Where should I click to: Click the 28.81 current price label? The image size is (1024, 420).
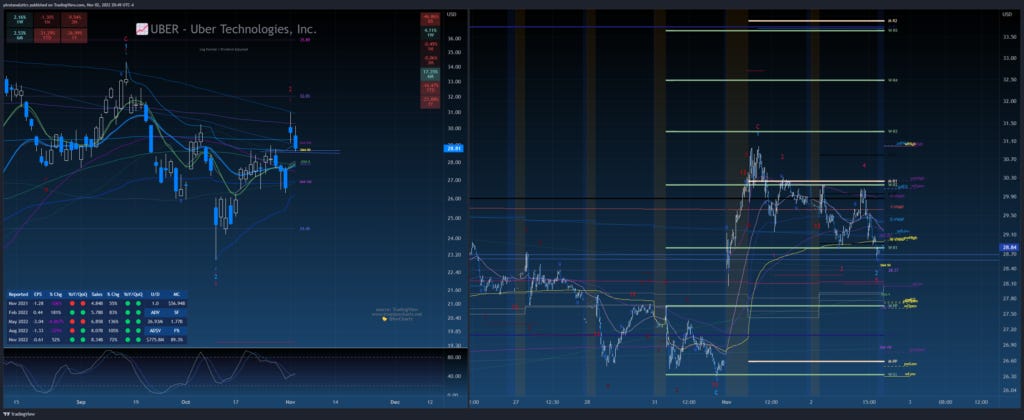click(x=453, y=148)
